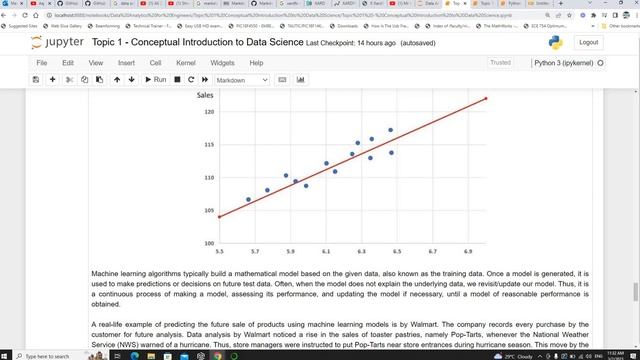
Task: Click browser back arrow
Action: (4, 15)
